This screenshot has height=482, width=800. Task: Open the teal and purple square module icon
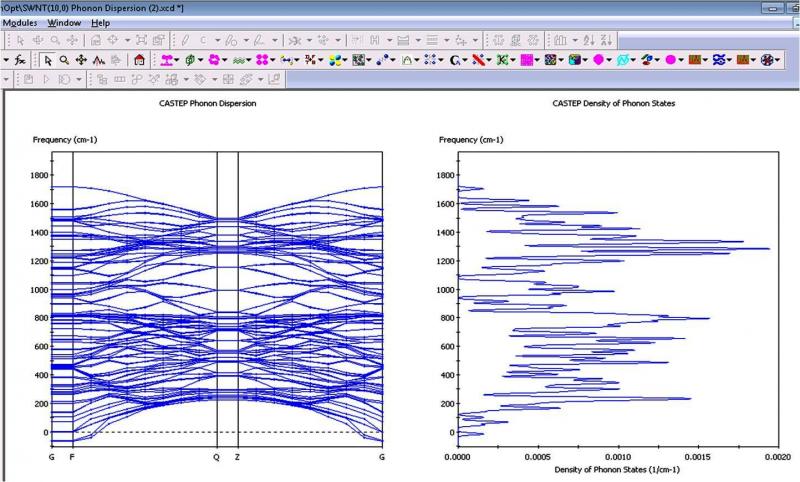(574, 60)
